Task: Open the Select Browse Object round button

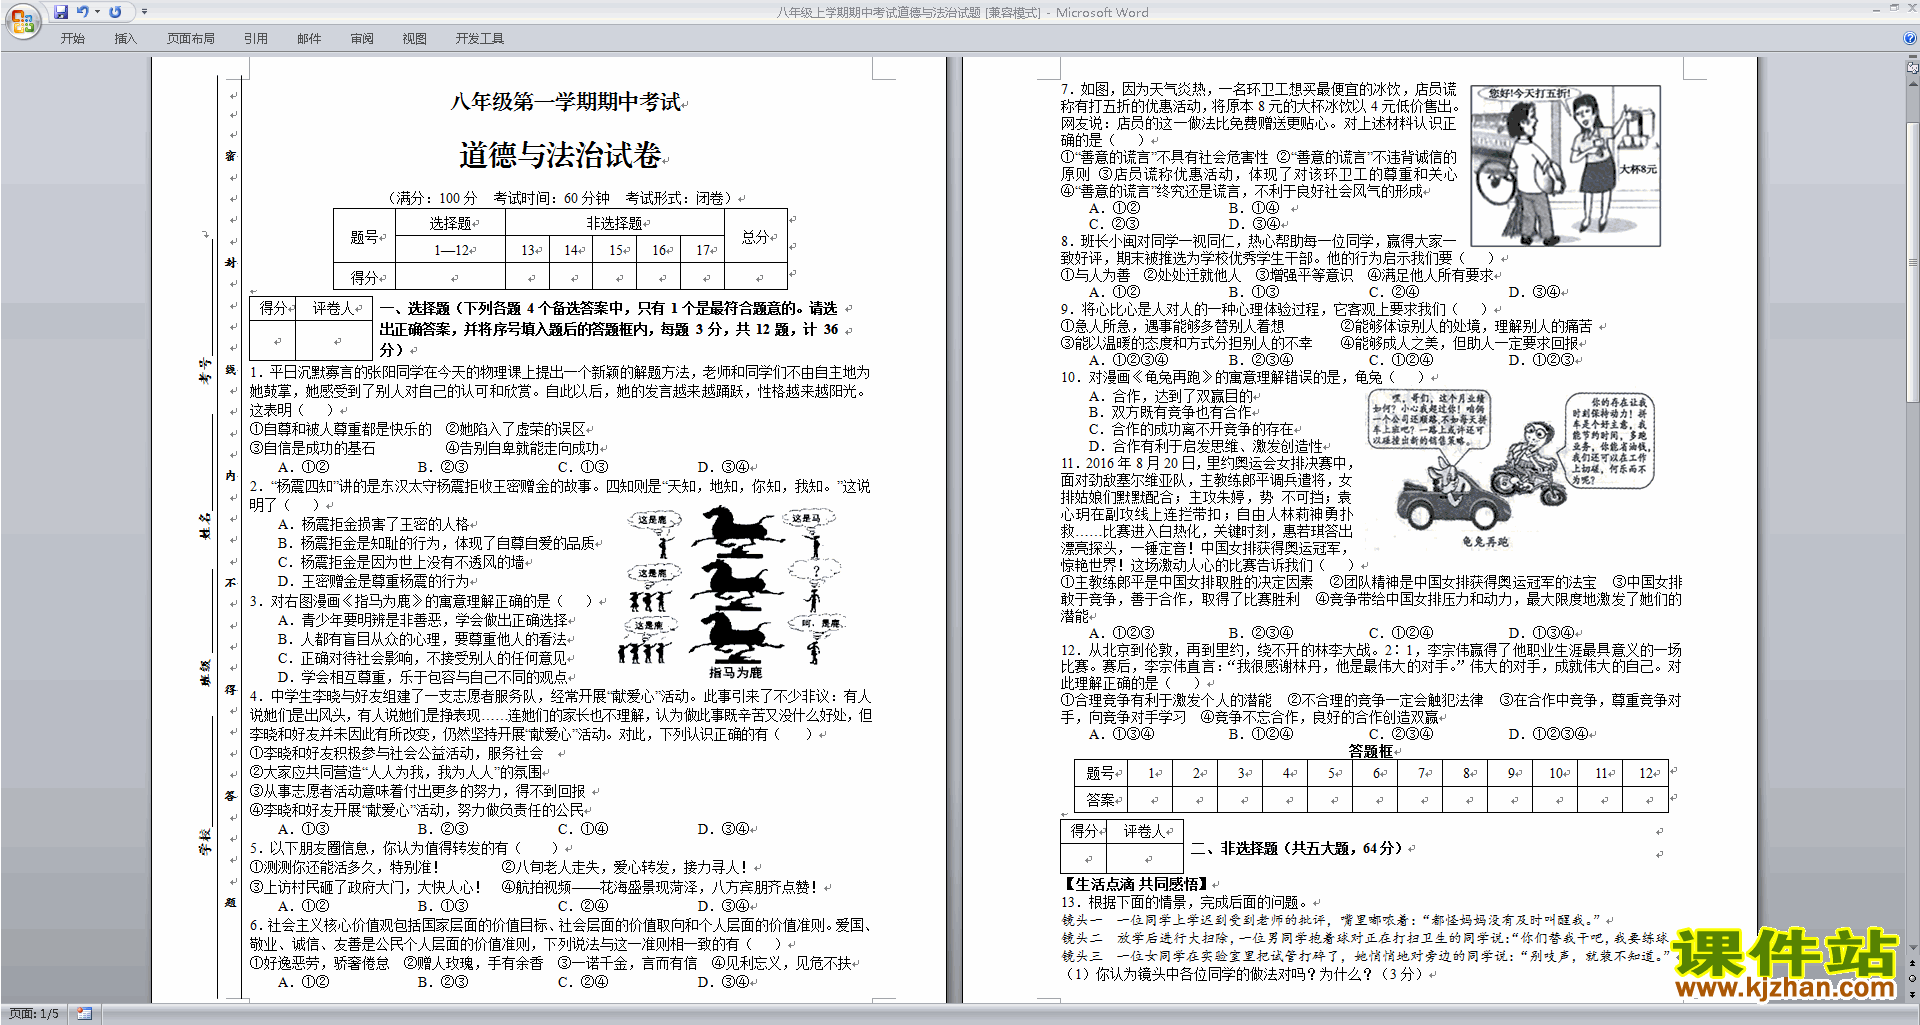Action: 1913,978
